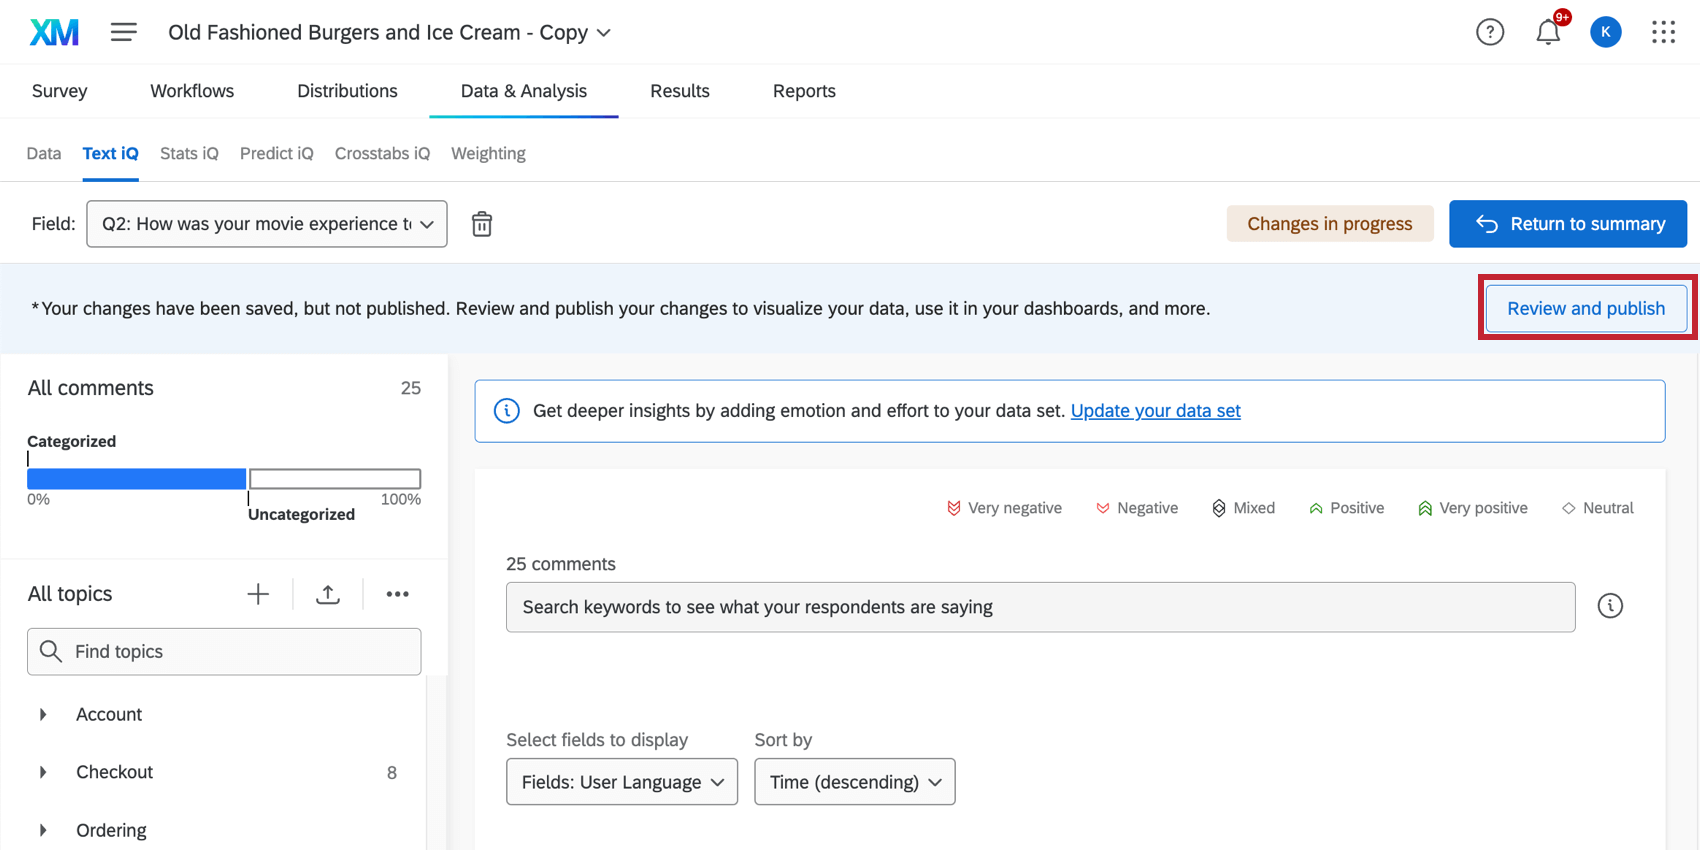Viewport: 1700px width, 850px height.
Task: Add a new topic with plus icon
Action: [x=258, y=594]
